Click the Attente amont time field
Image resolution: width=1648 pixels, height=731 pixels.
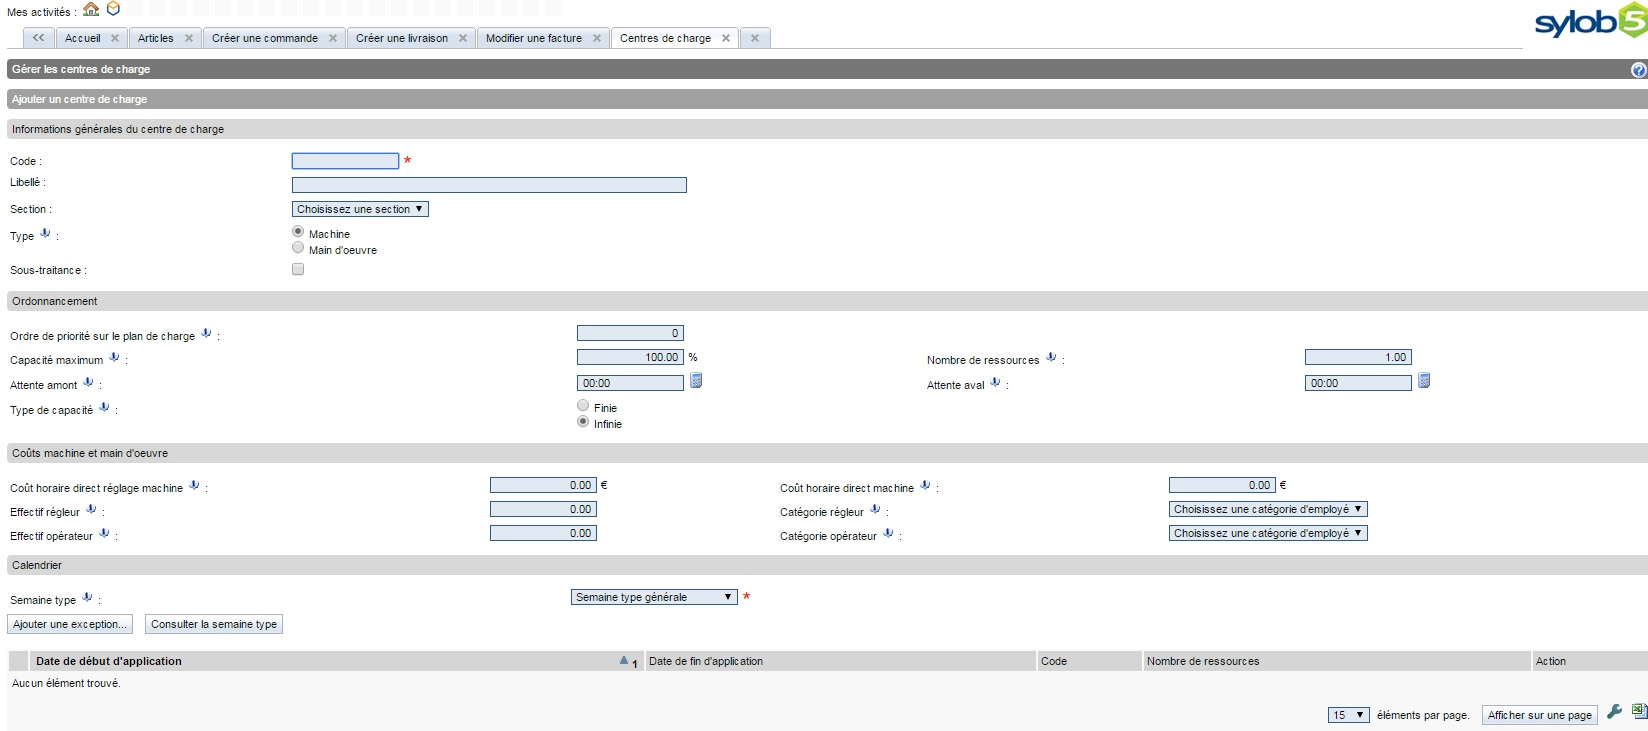pyautogui.click(x=630, y=383)
